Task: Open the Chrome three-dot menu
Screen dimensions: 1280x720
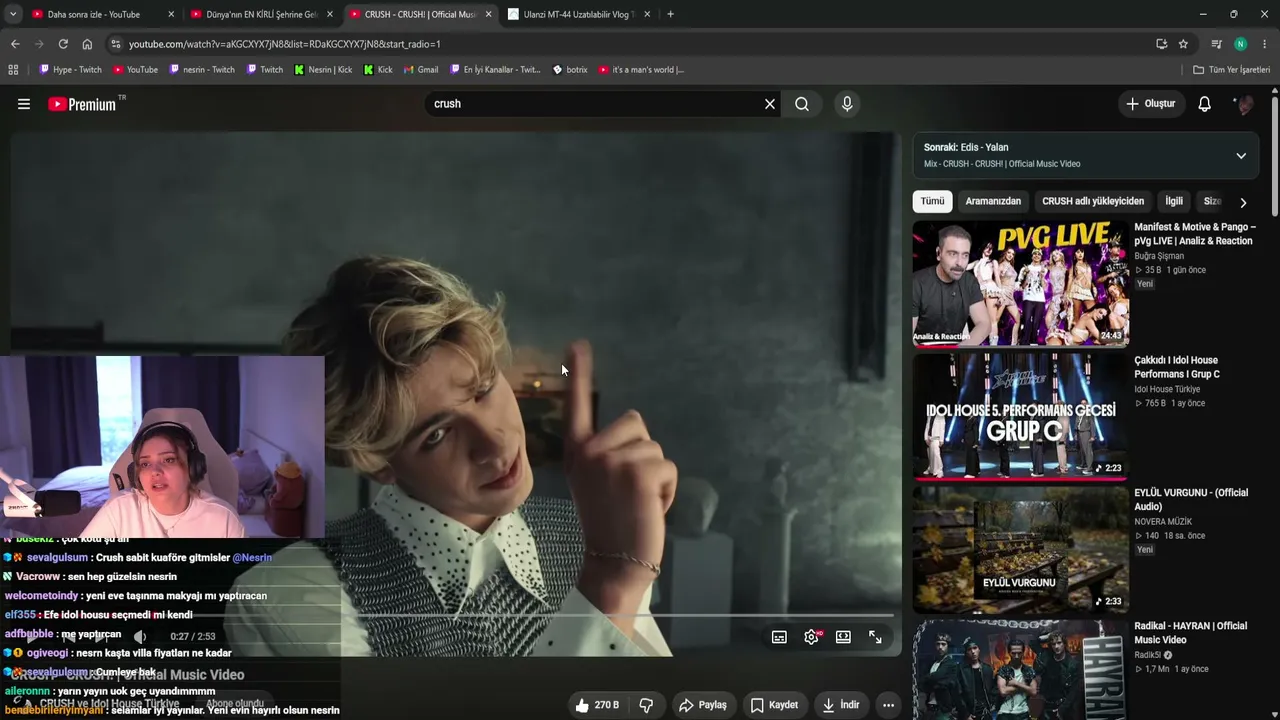Action: [x=1265, y=44]
